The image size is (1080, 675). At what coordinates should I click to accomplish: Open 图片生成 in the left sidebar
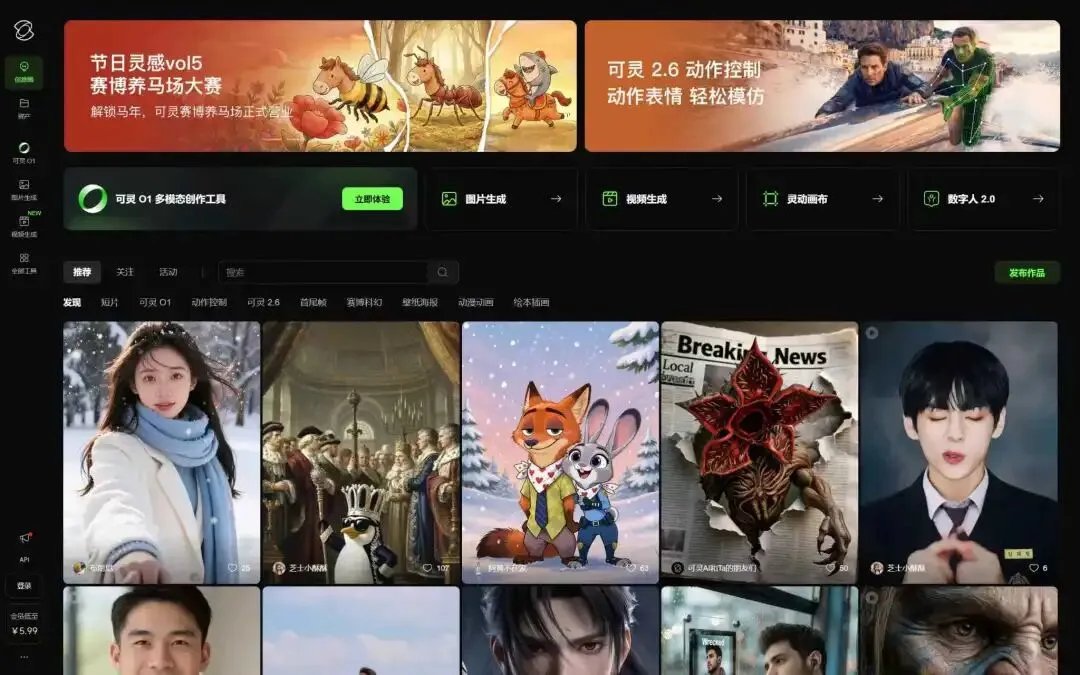click(x=24, y=189)
